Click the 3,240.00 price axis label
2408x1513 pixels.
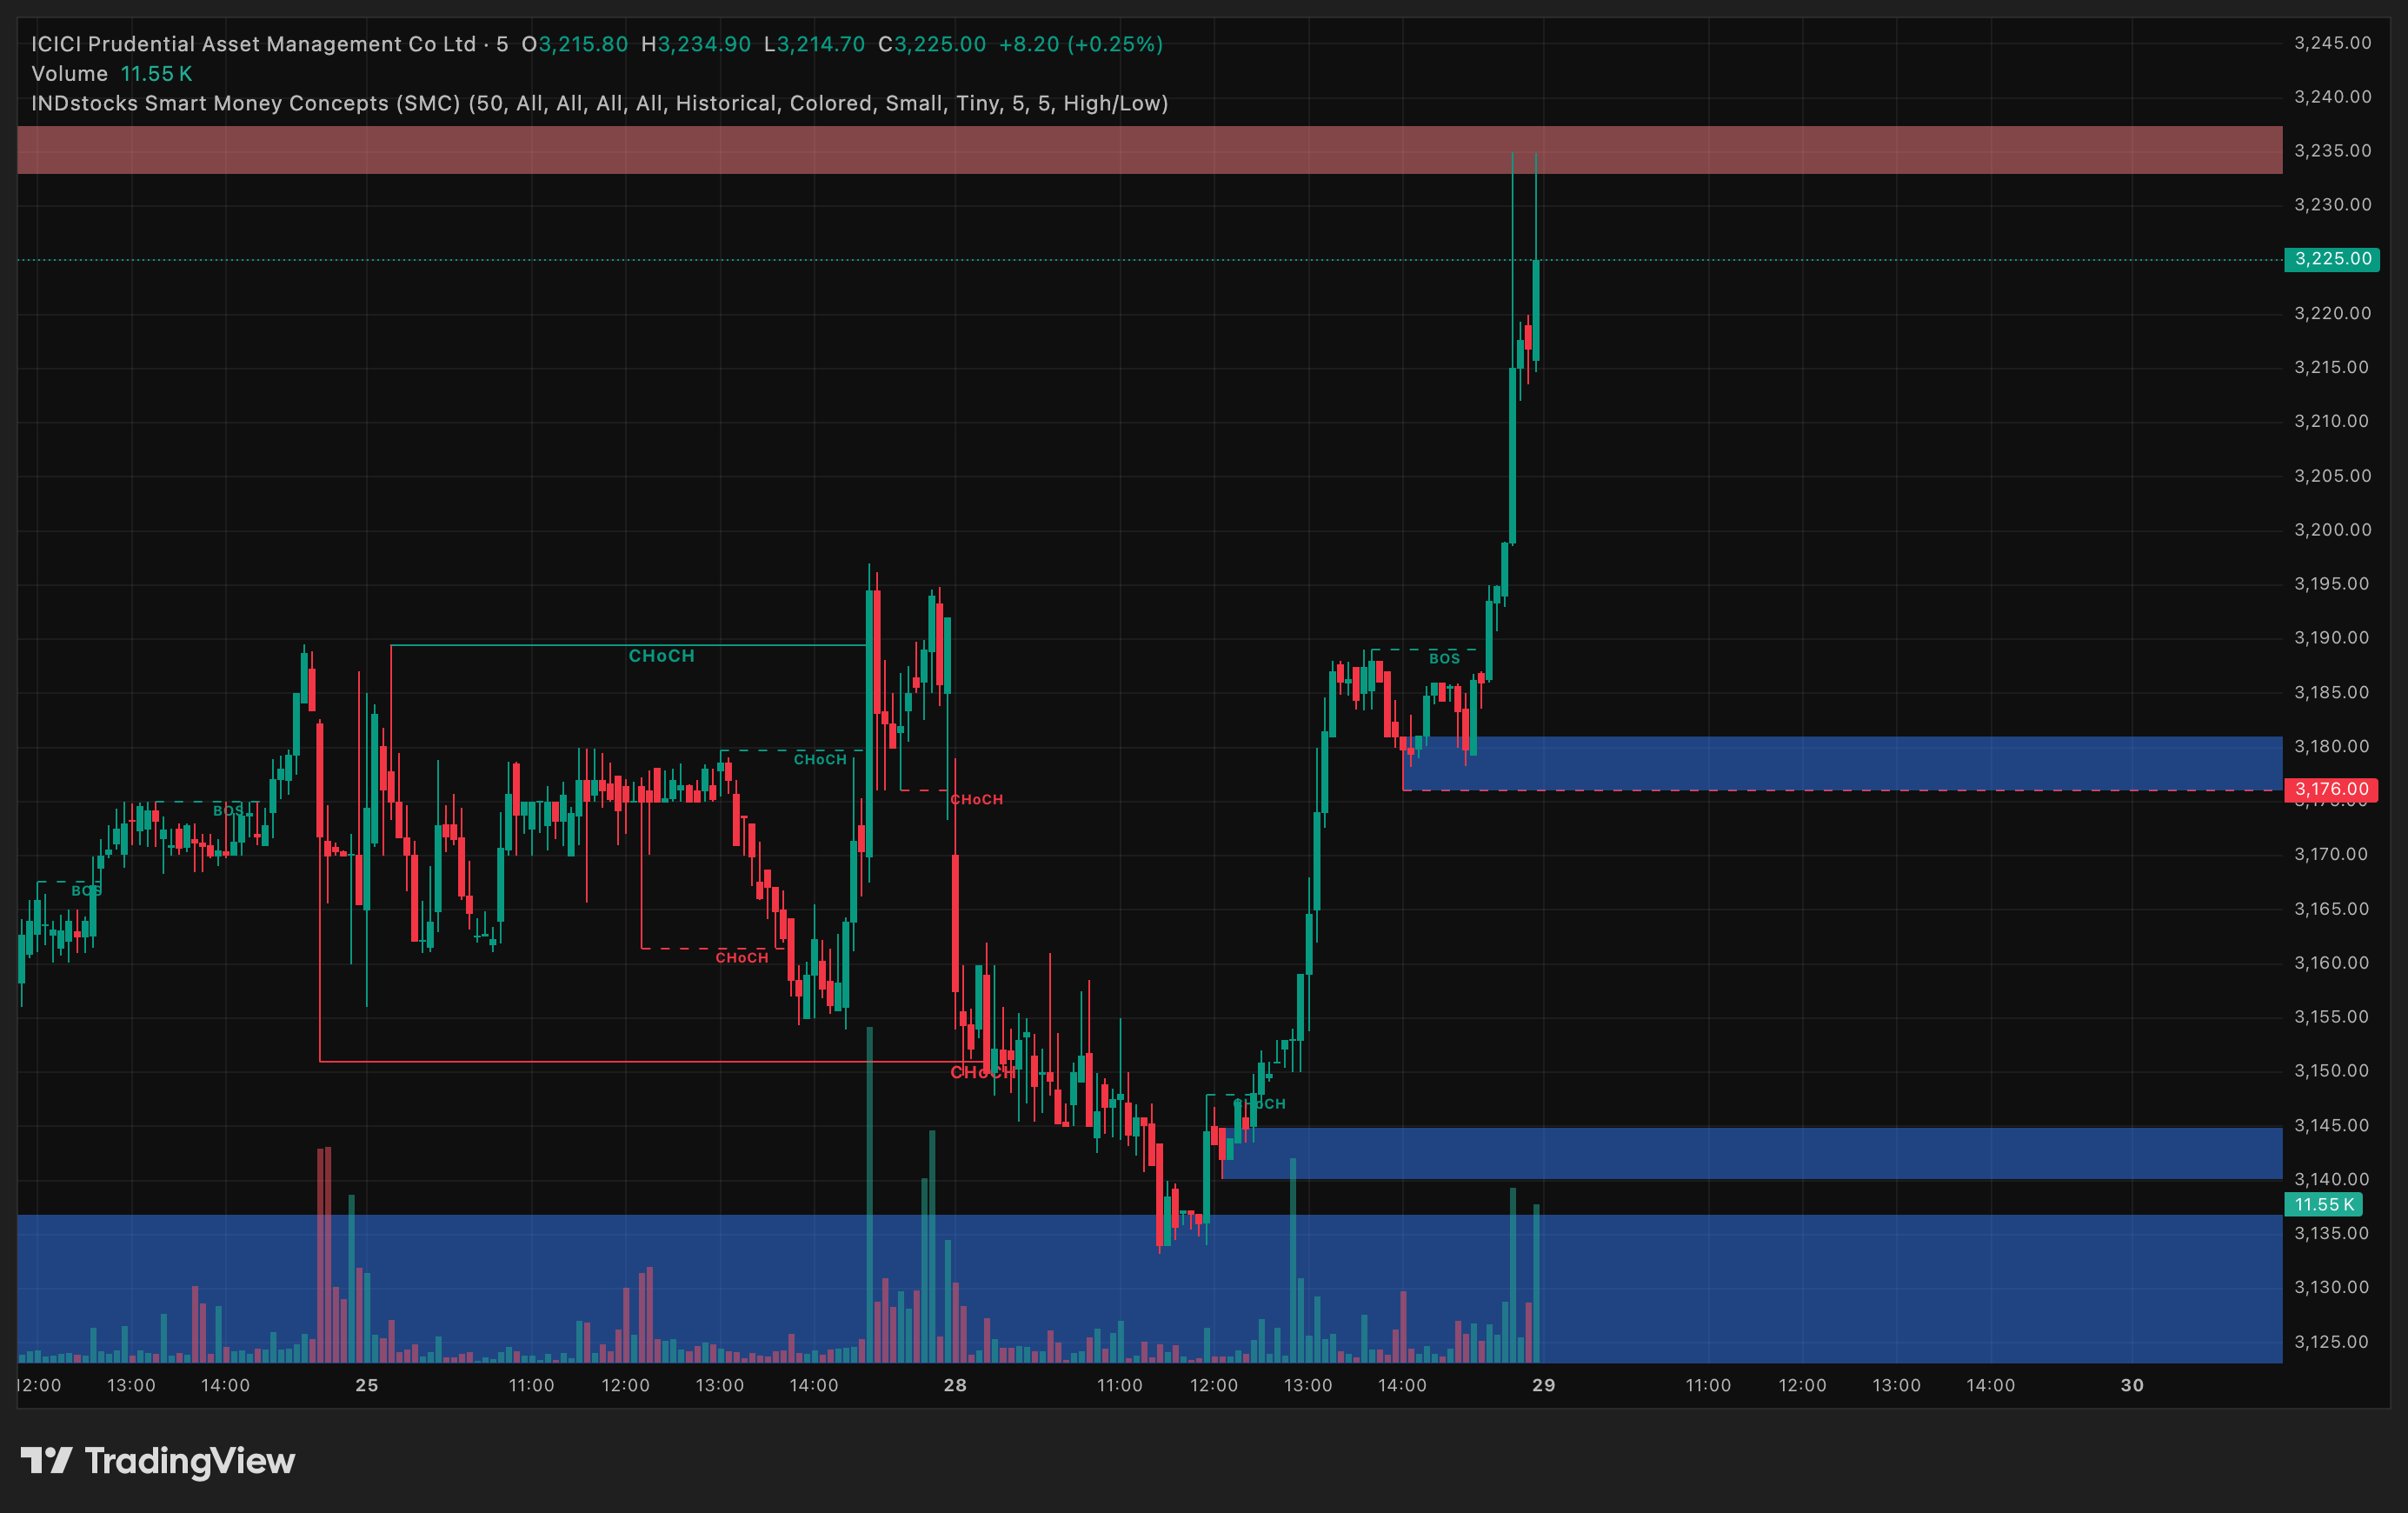click(2332, 97)
